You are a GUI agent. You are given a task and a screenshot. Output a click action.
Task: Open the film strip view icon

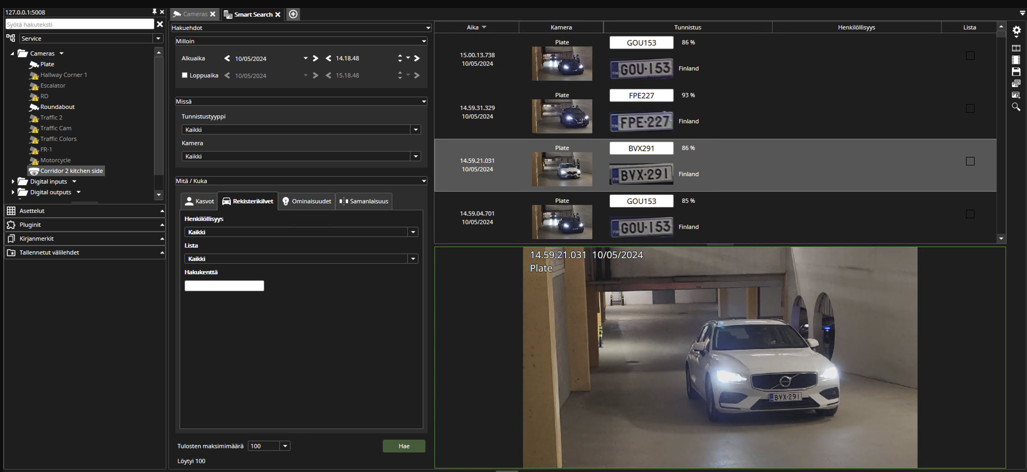[x=1016, y=60]
